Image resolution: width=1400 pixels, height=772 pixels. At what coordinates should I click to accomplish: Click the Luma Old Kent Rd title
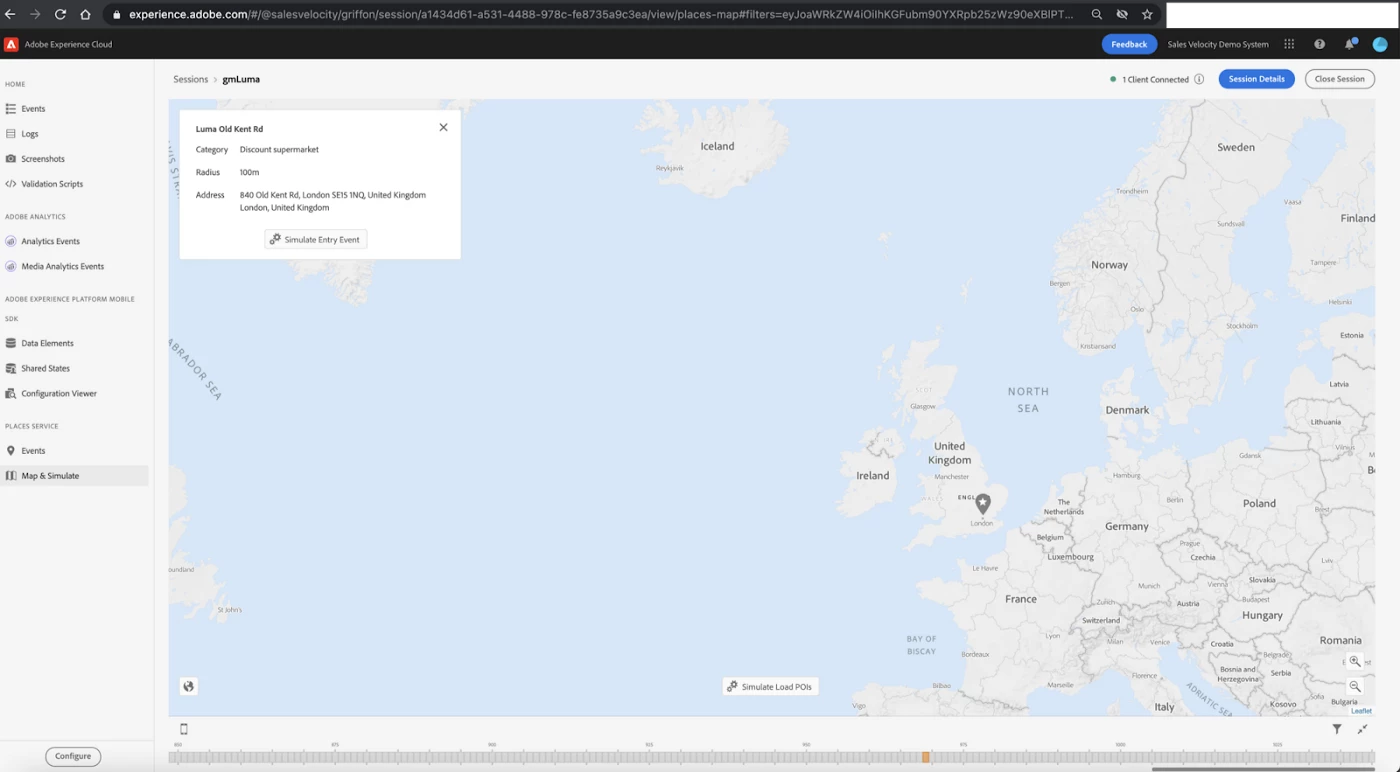pos(229,129)
